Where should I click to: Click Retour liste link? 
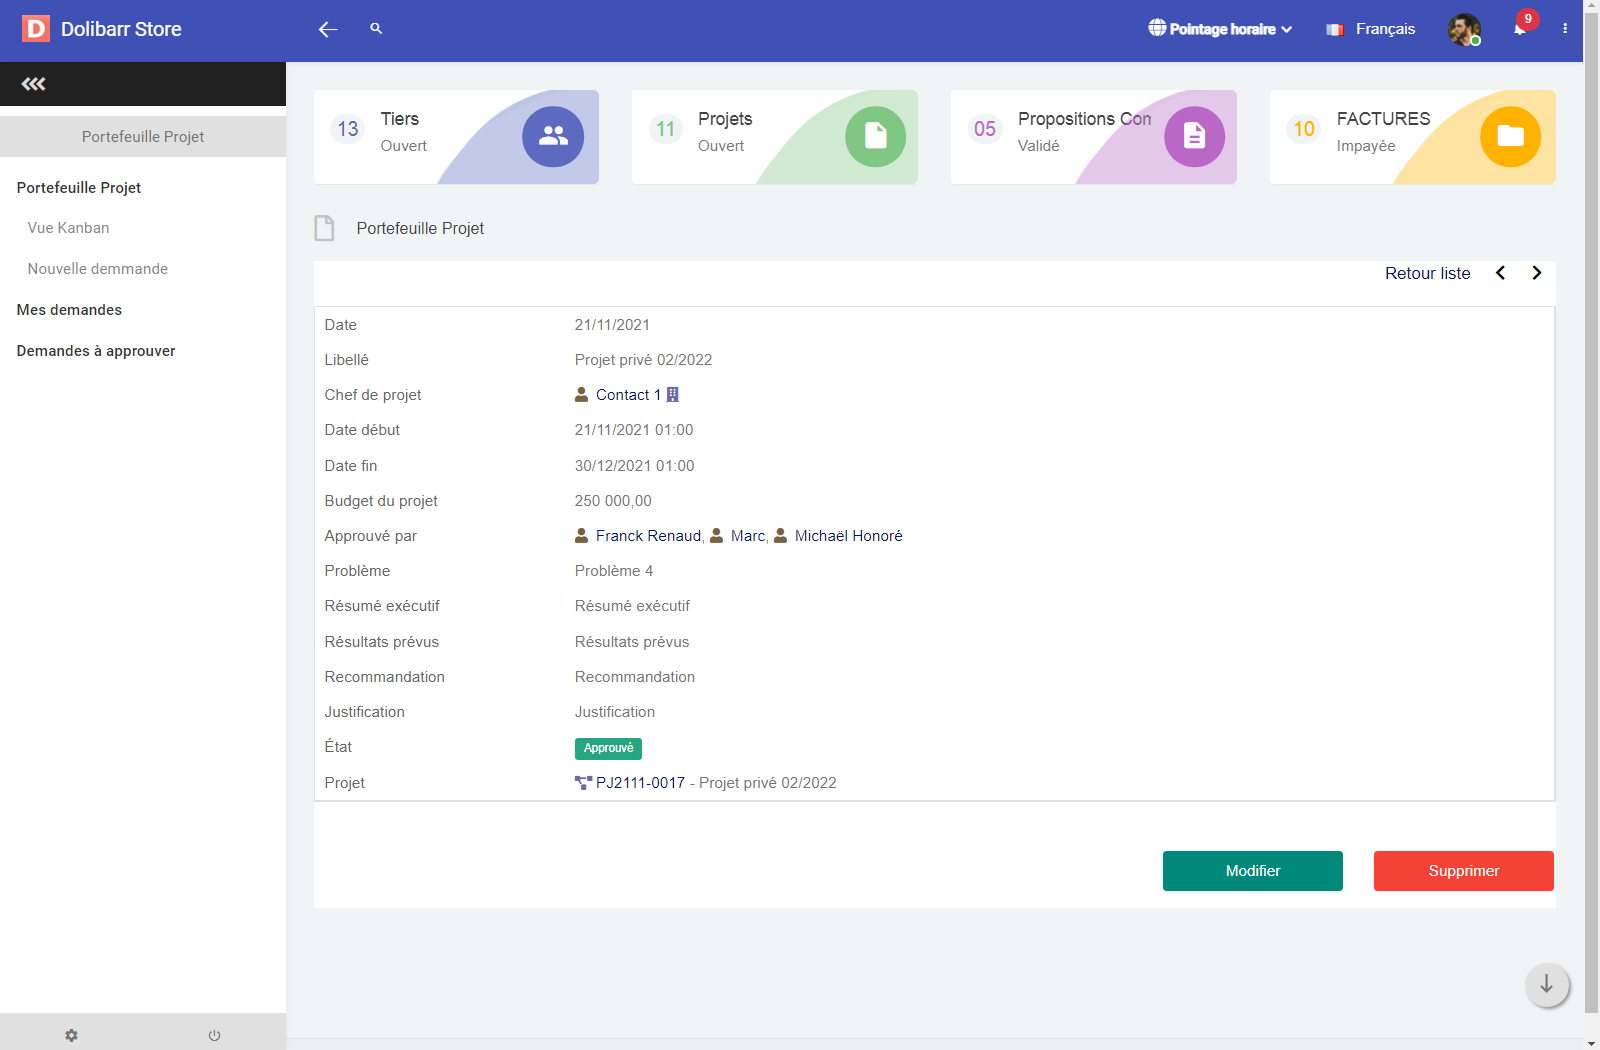1428,273
